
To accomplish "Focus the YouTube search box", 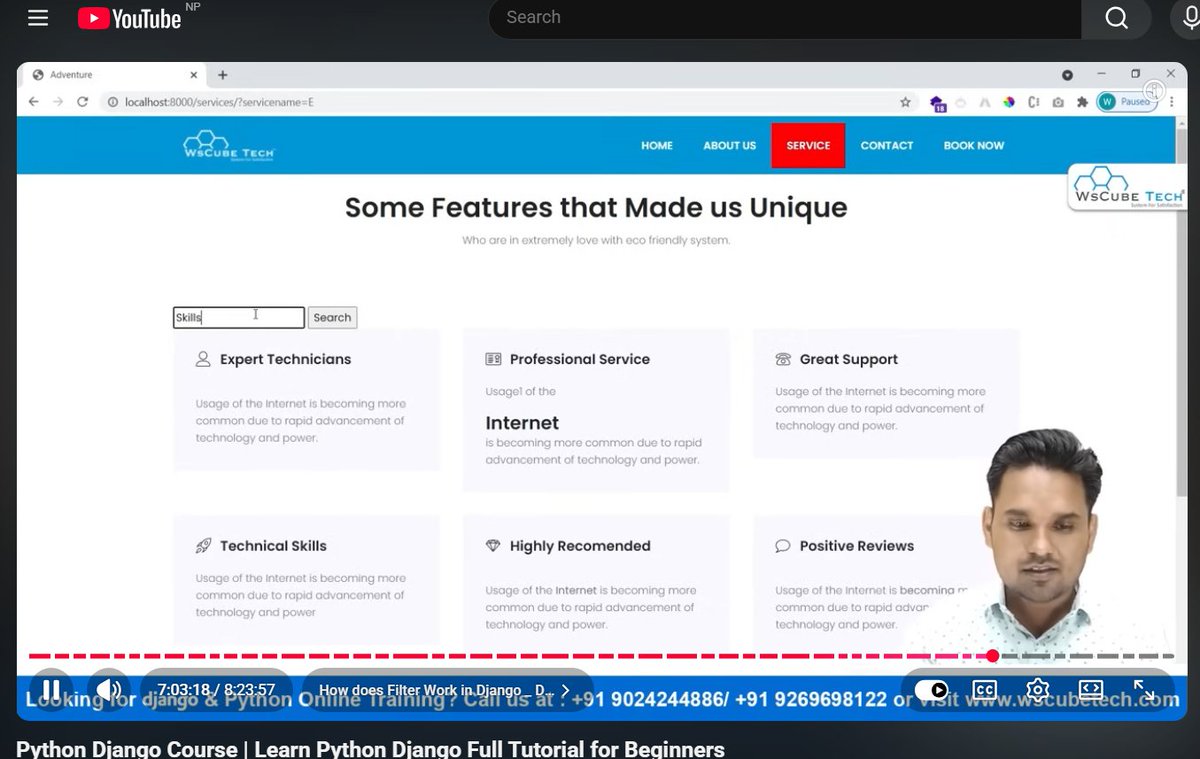I will click(785, 18).
